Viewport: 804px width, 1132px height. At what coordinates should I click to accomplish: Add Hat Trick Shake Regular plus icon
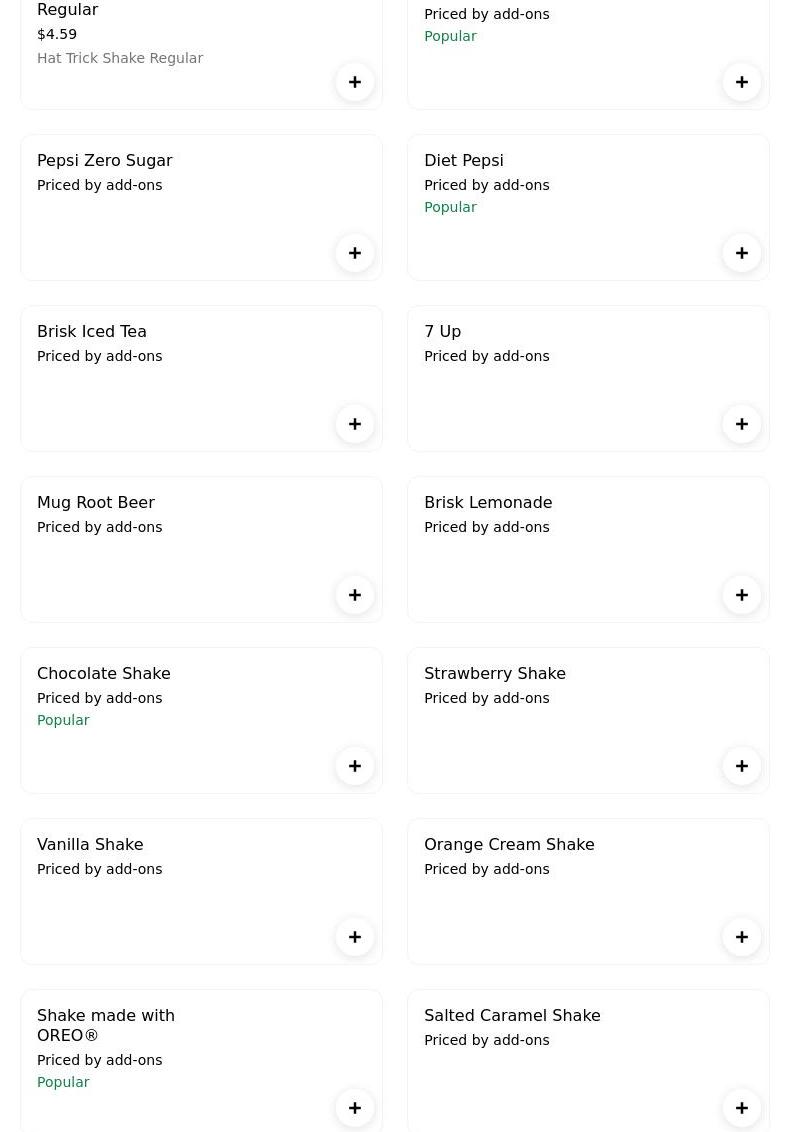(x=355, y=82)
